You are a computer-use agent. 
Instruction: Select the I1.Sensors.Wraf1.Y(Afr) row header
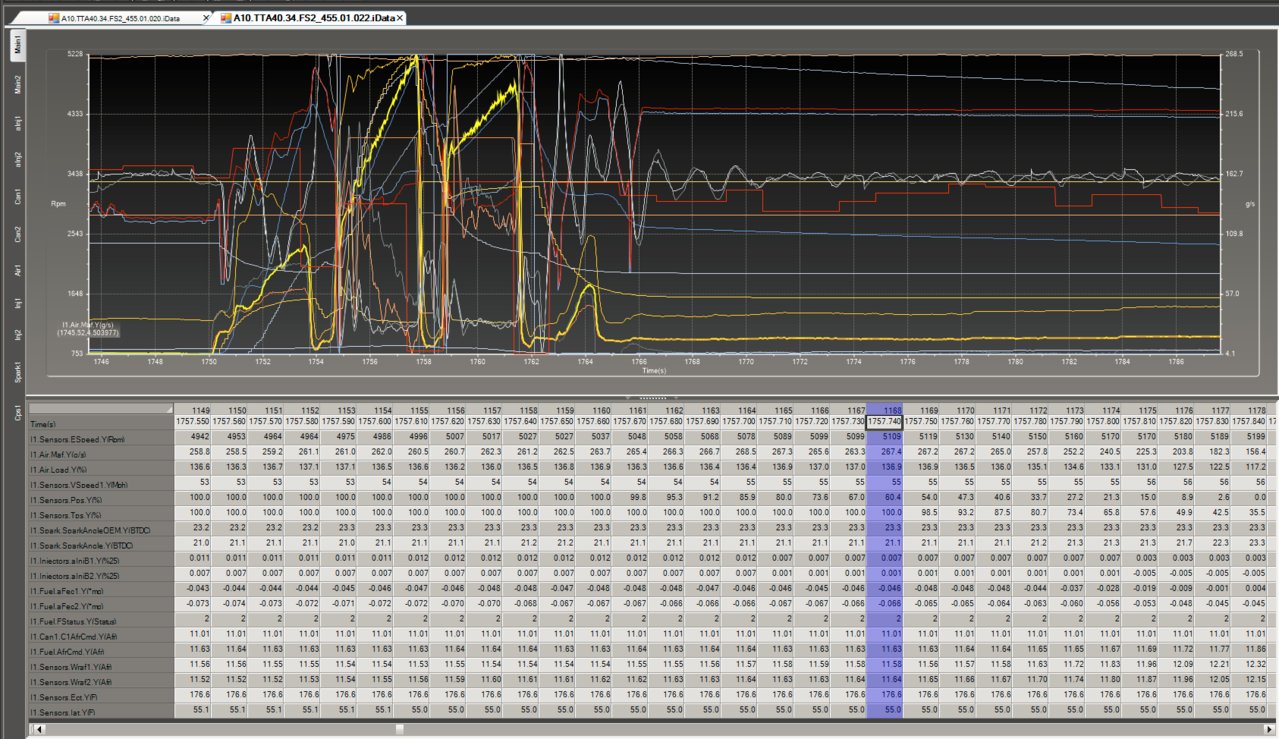point(103,664)
